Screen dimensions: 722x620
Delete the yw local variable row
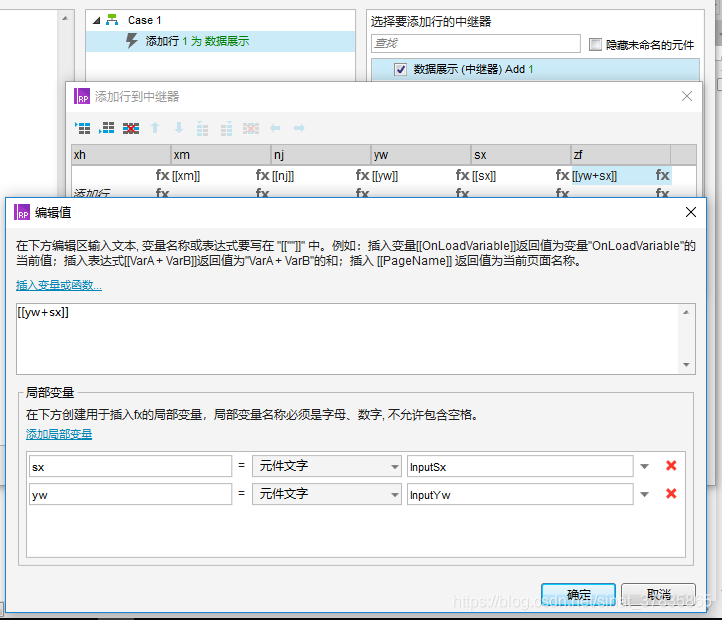click(x=671, y=494)
